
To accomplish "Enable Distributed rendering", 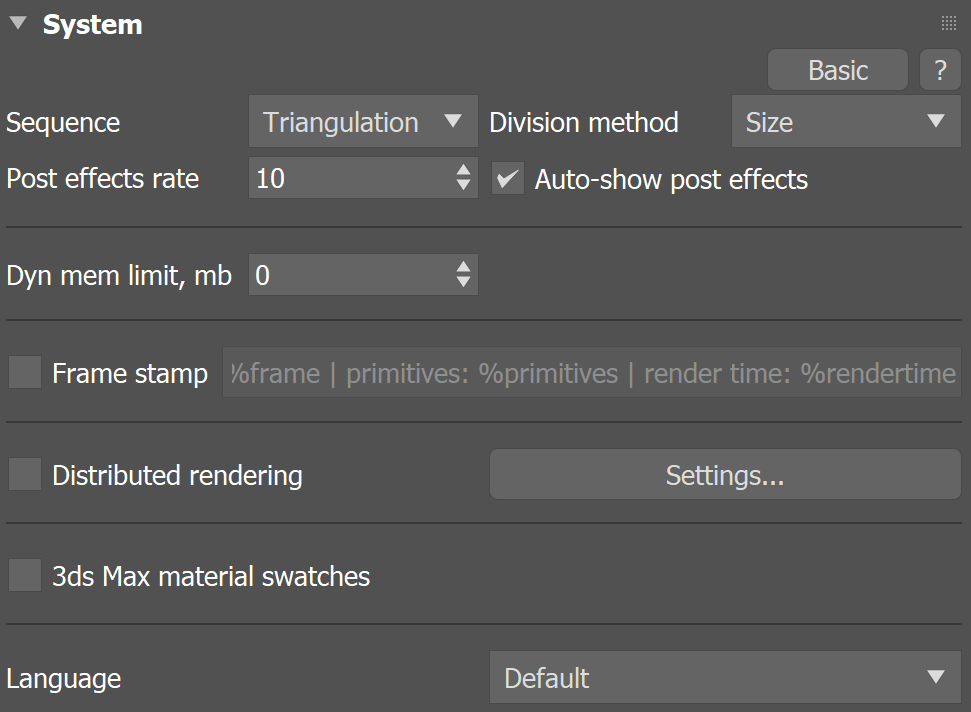I will (25, 474).
